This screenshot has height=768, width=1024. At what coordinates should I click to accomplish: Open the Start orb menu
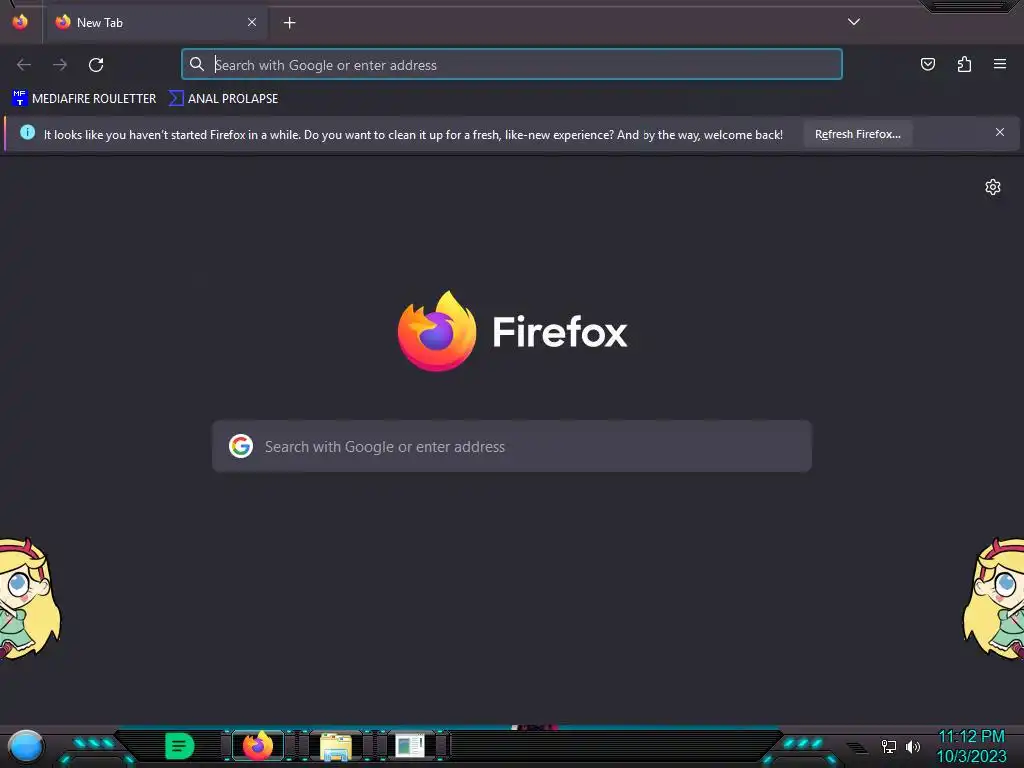(26, 746)
